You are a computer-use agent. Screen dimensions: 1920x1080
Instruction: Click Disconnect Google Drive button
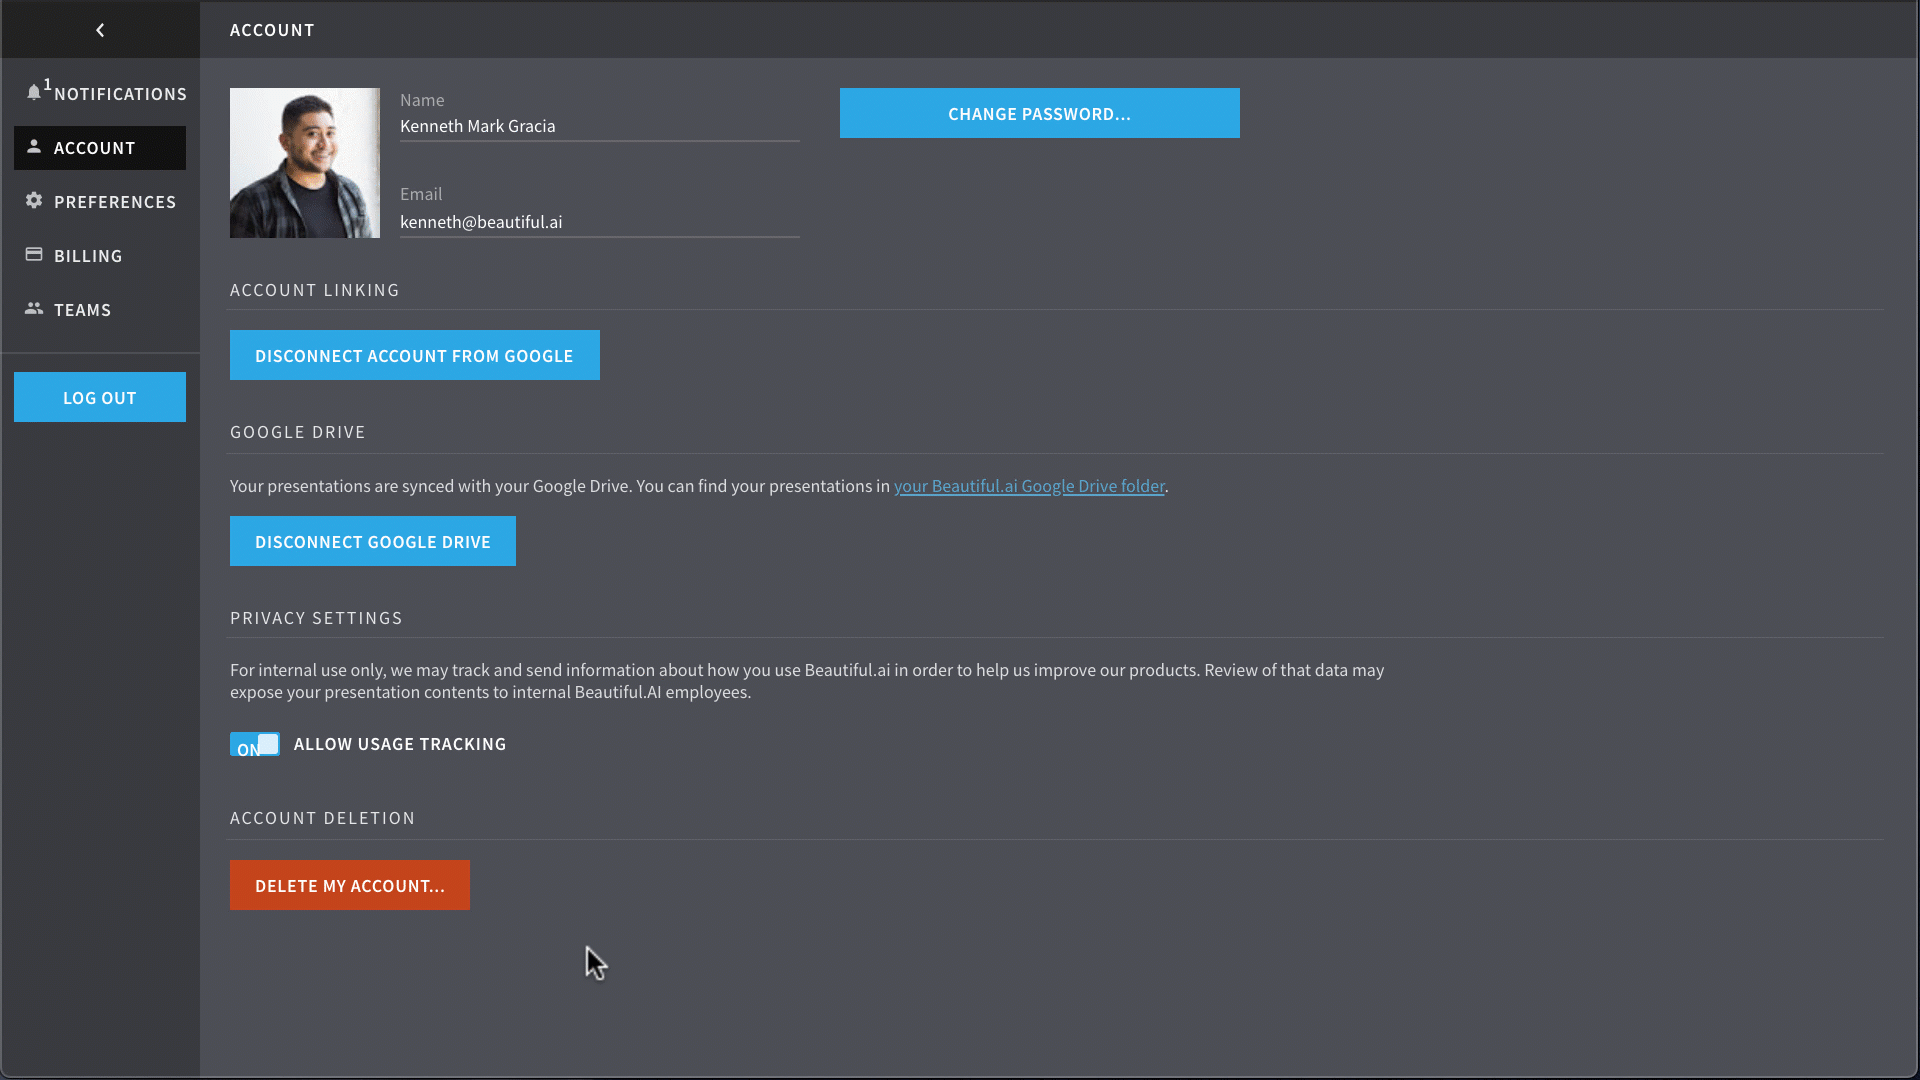pyautogui.click(x=372, y=541)
